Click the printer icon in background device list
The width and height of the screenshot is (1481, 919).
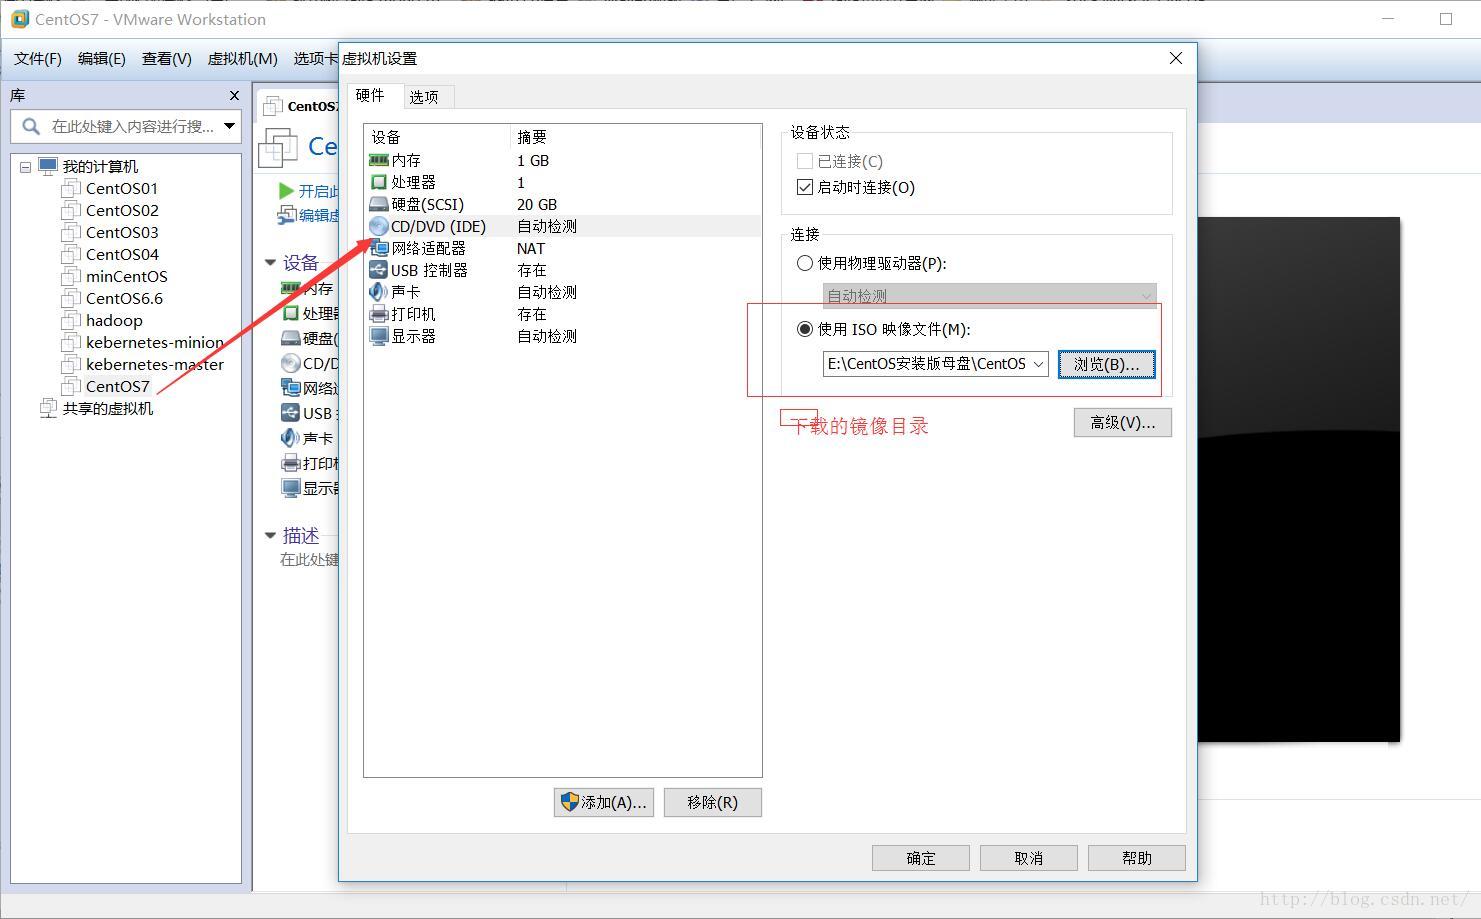click(x=290, y=463)
